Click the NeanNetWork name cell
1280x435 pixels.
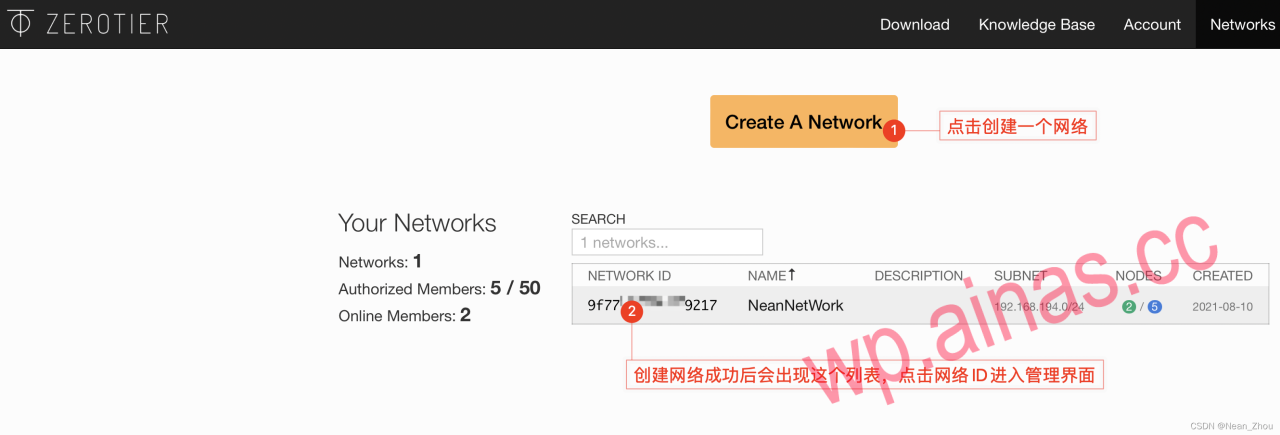(x=795, y=305)
